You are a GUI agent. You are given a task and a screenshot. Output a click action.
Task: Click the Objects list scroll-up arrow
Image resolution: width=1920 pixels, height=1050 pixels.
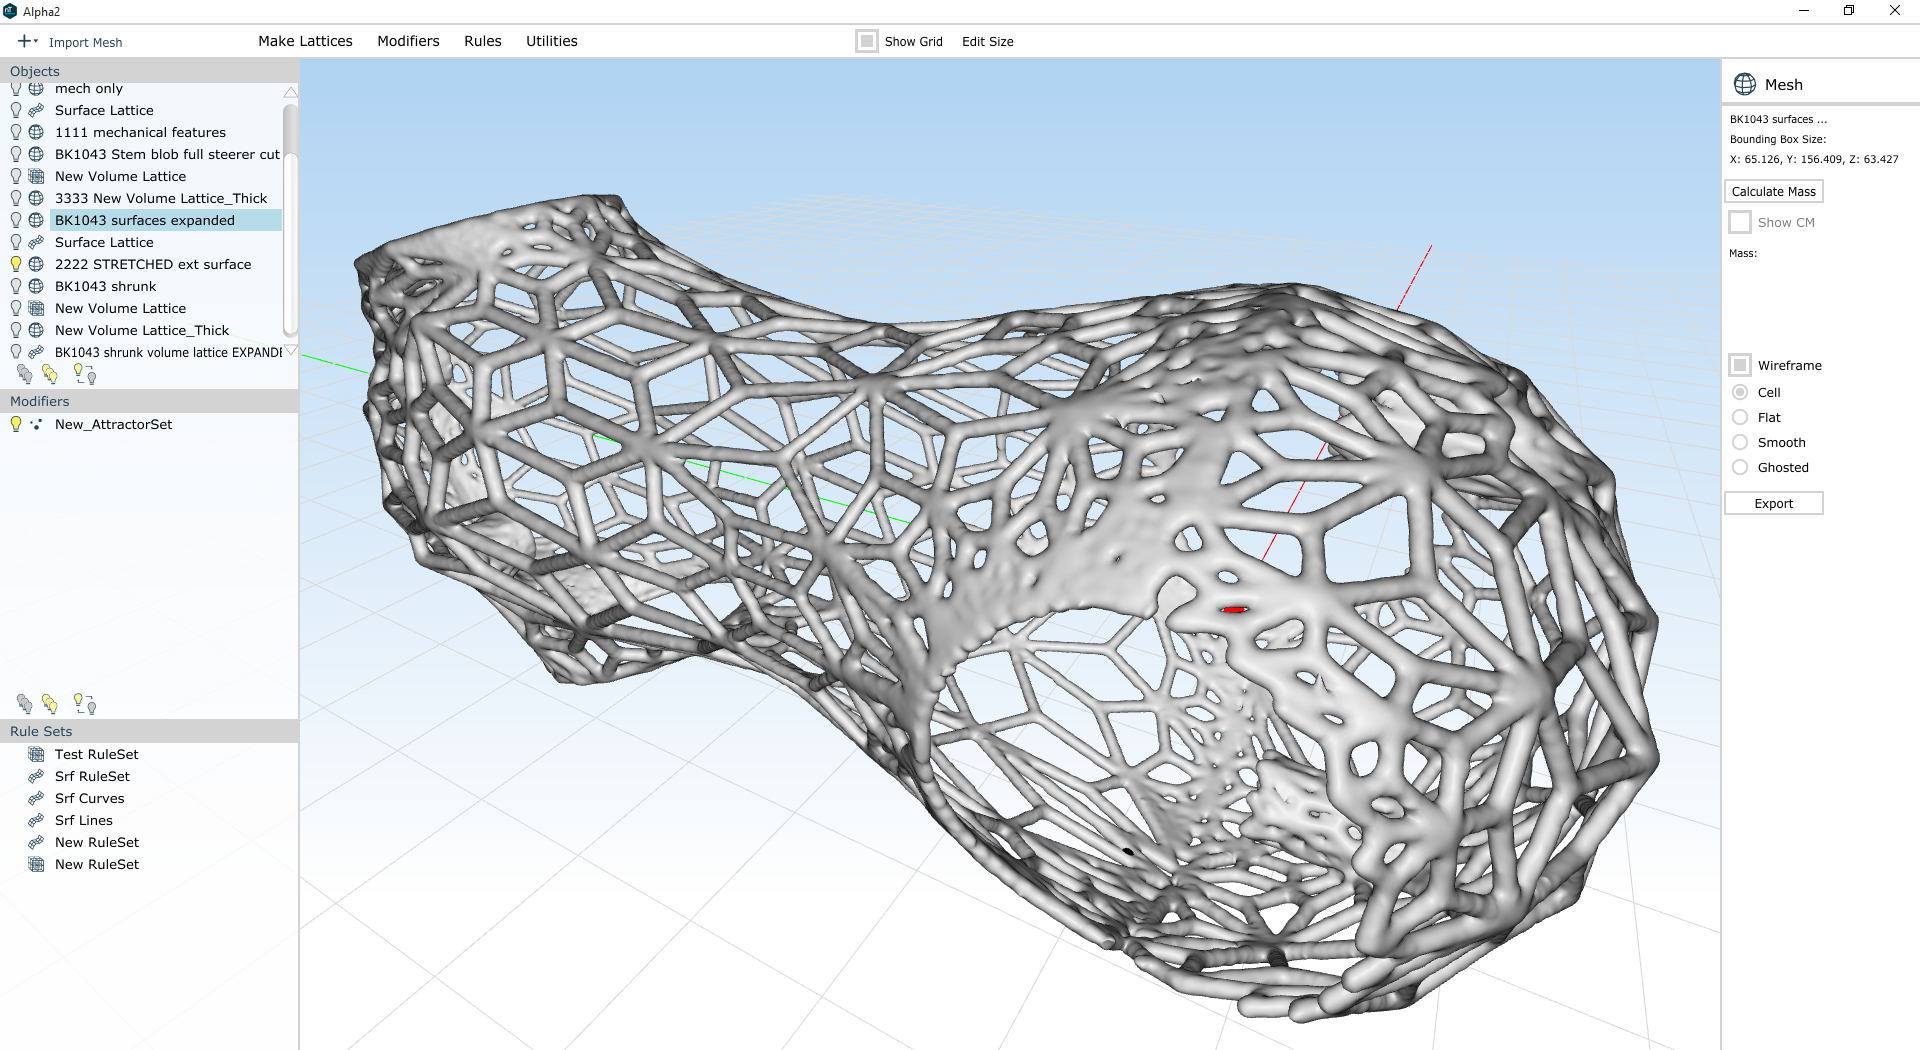click(291, 92)
